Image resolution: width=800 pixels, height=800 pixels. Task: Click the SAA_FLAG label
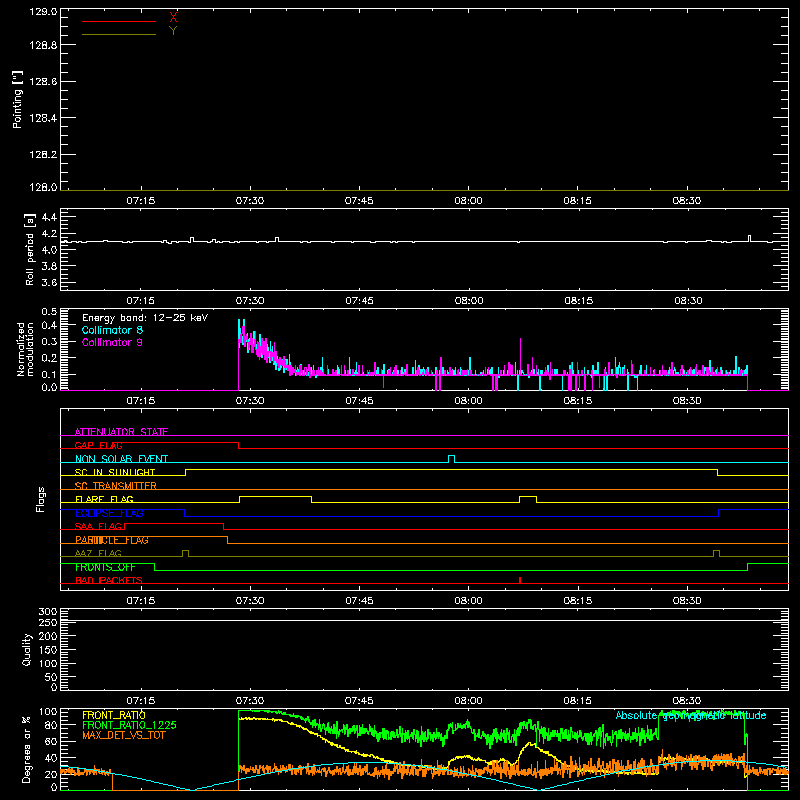[98, 526]
